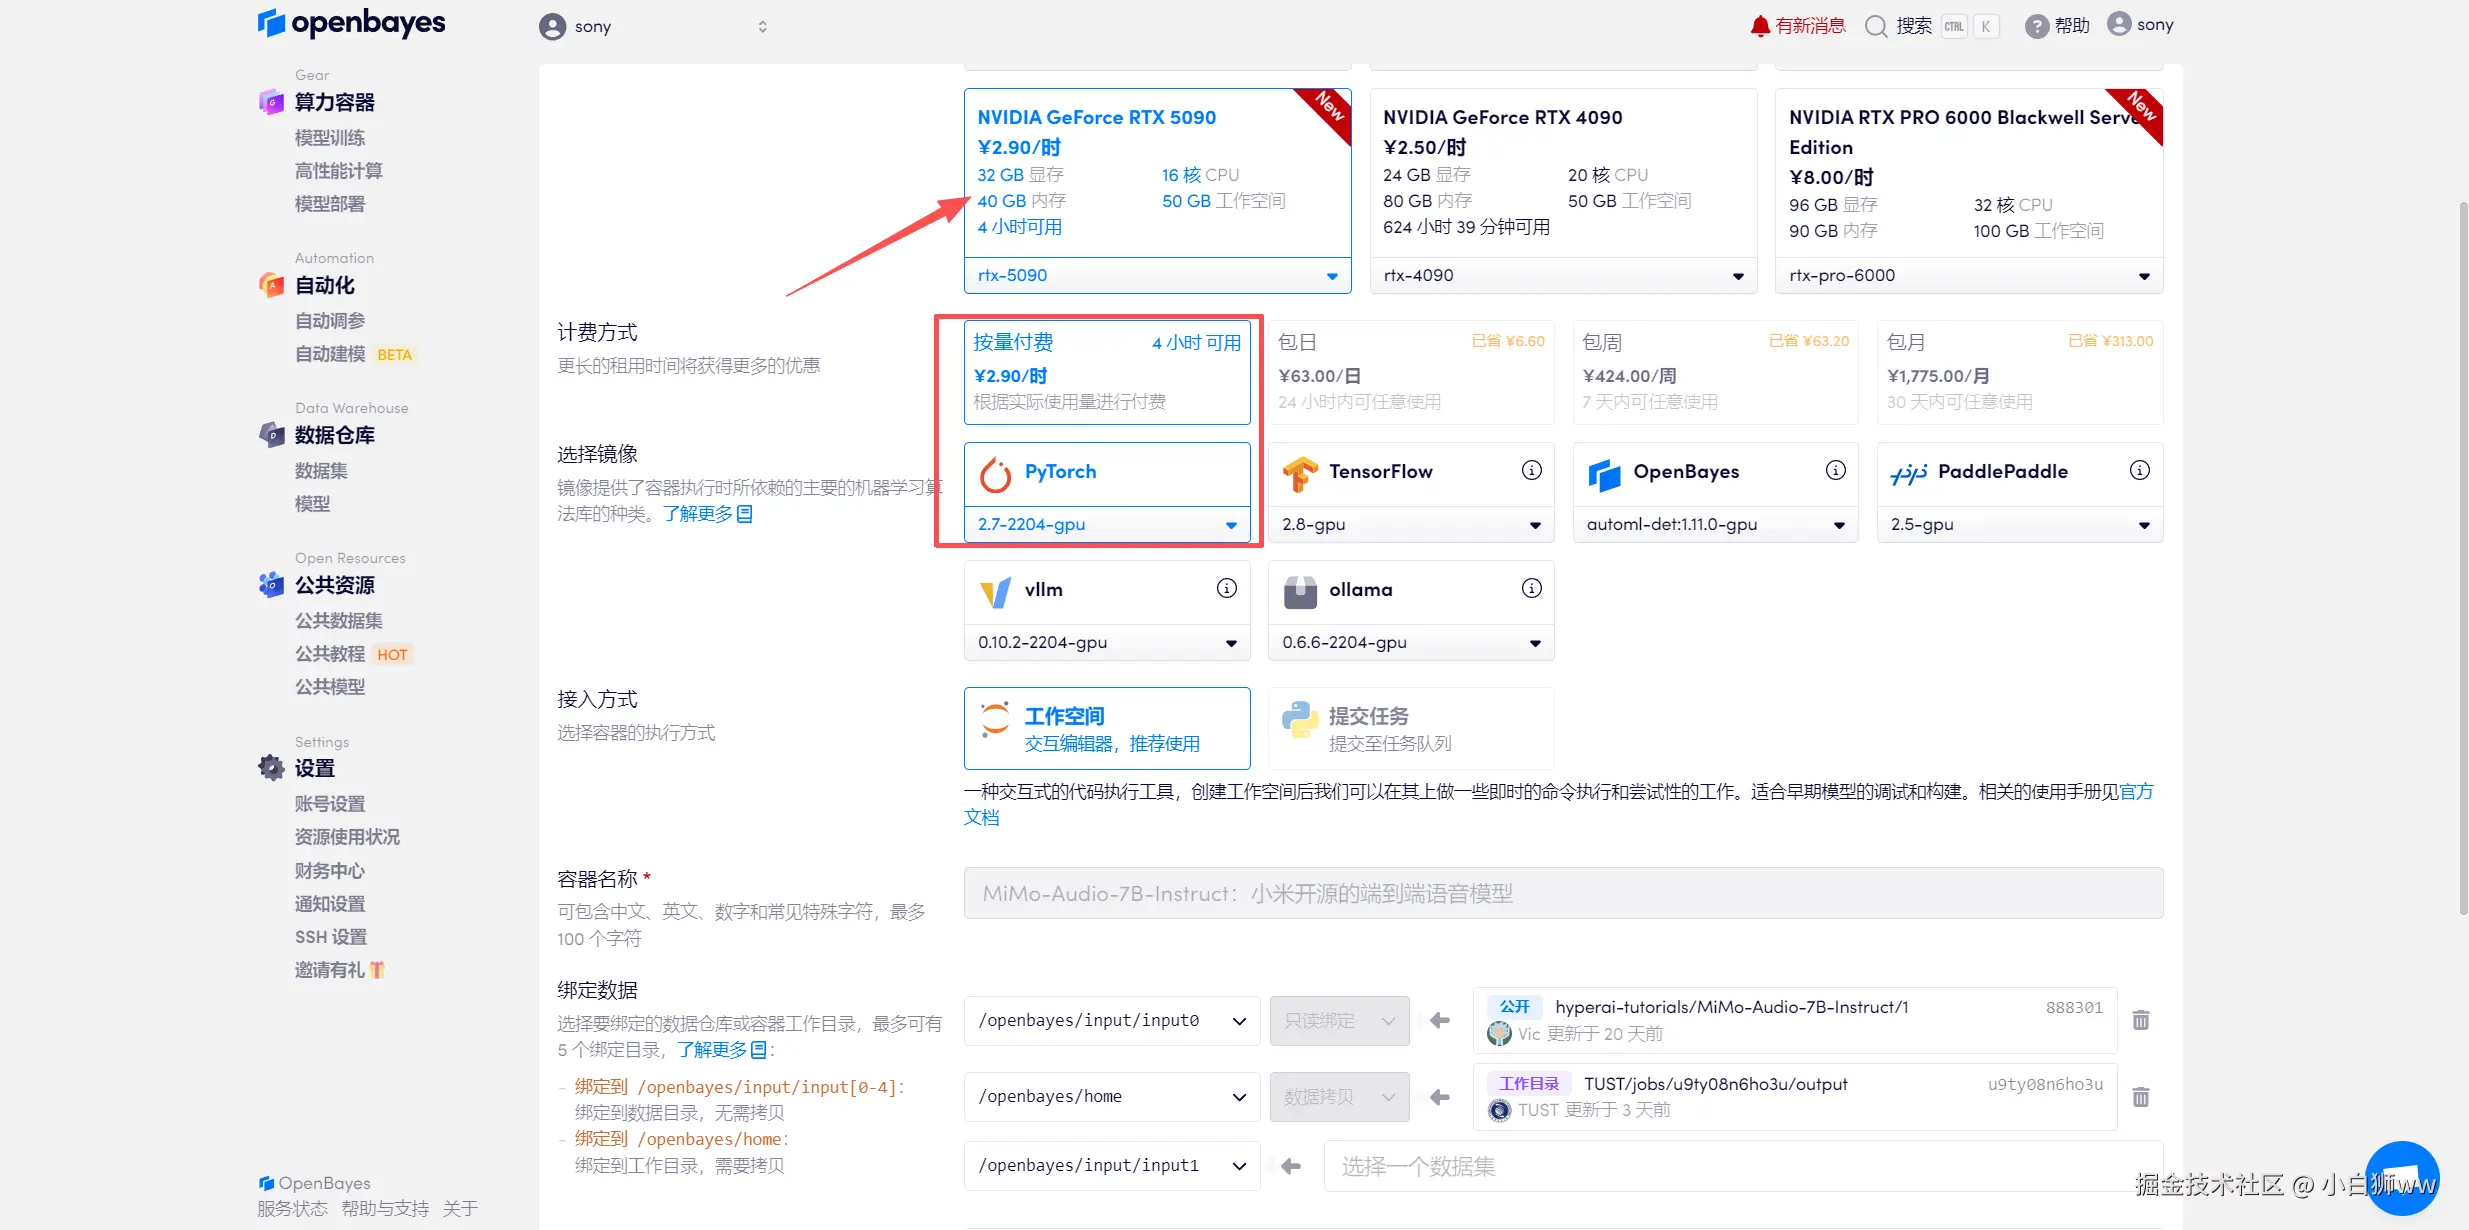Open the /openbayes/home path dropdown

pos(1111,1097)
